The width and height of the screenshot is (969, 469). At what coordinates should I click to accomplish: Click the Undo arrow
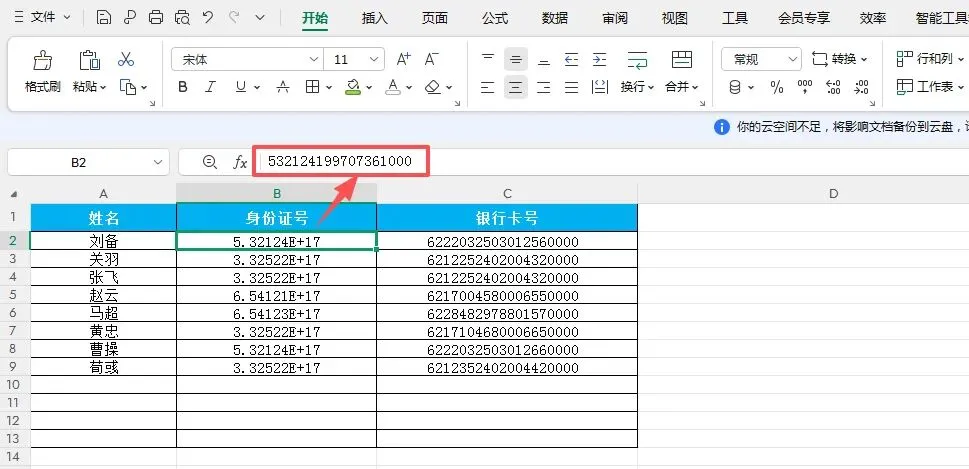pos(208,17)
